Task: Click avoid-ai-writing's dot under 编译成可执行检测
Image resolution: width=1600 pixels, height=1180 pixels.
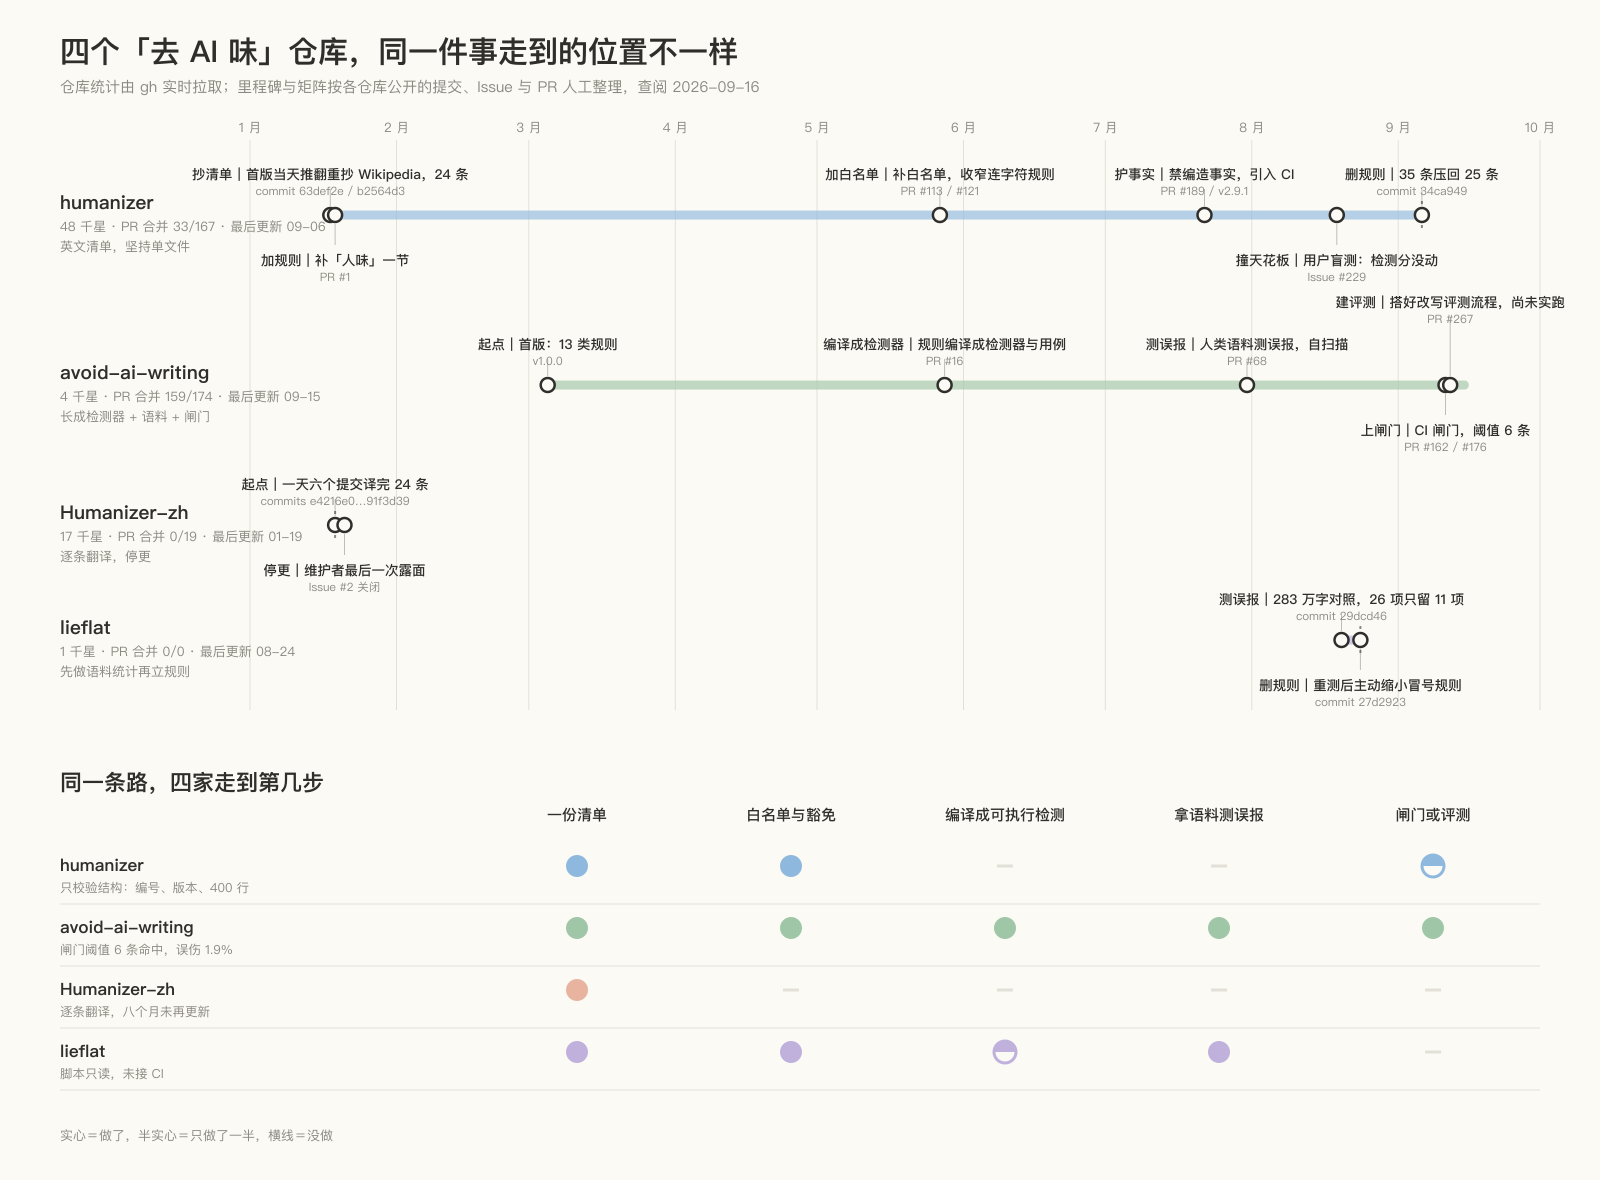Action: (1005, 928)
